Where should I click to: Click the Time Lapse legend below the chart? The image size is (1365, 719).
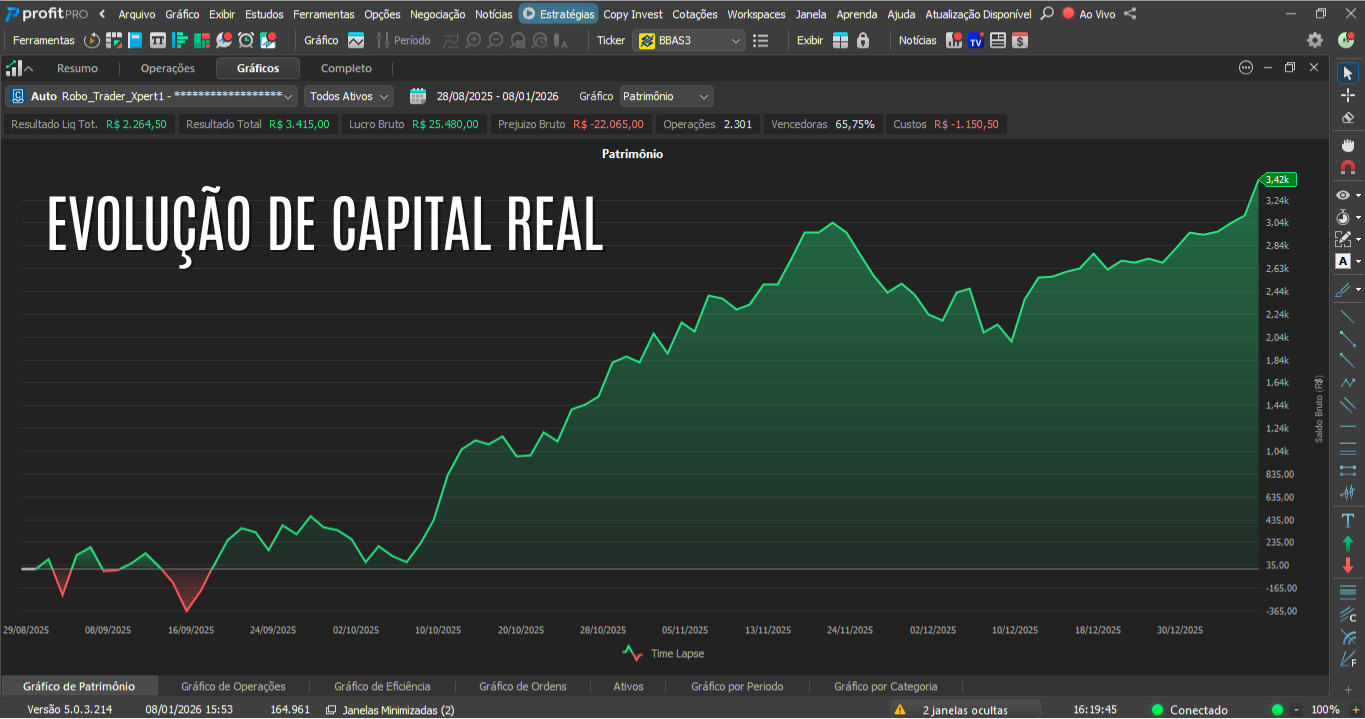662,653
